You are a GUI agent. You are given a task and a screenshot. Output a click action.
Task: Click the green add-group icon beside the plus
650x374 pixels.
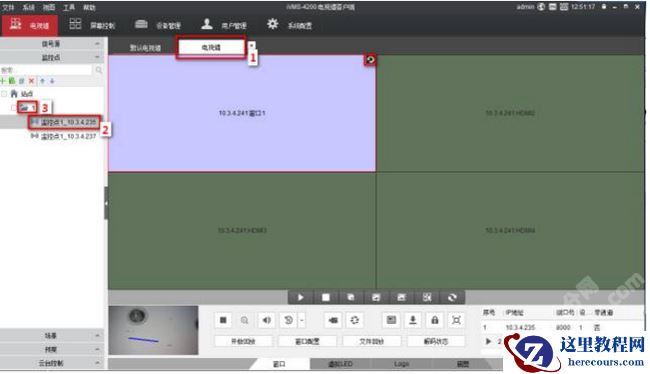tap(12, 80)
